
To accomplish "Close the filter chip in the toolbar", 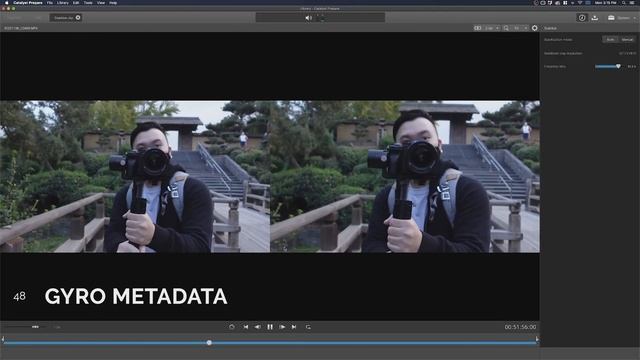I will [x=78, y=18].
